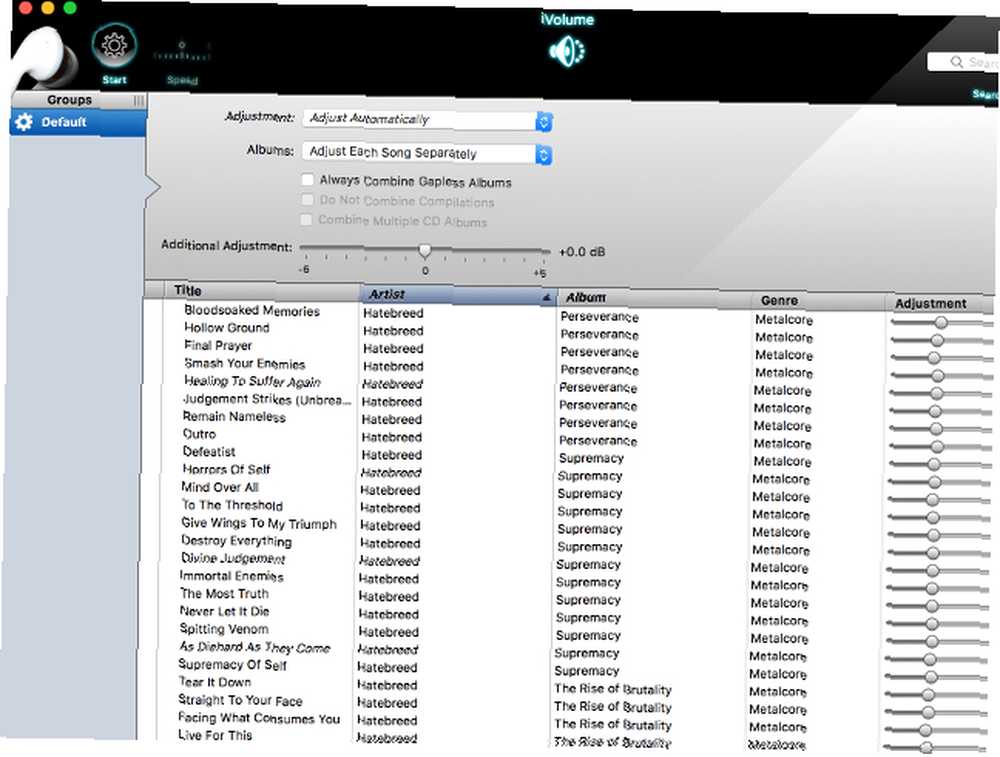
Task: Select song "As Diehard As They Come"
Action: pyautogui.click(x=254, y=647)
